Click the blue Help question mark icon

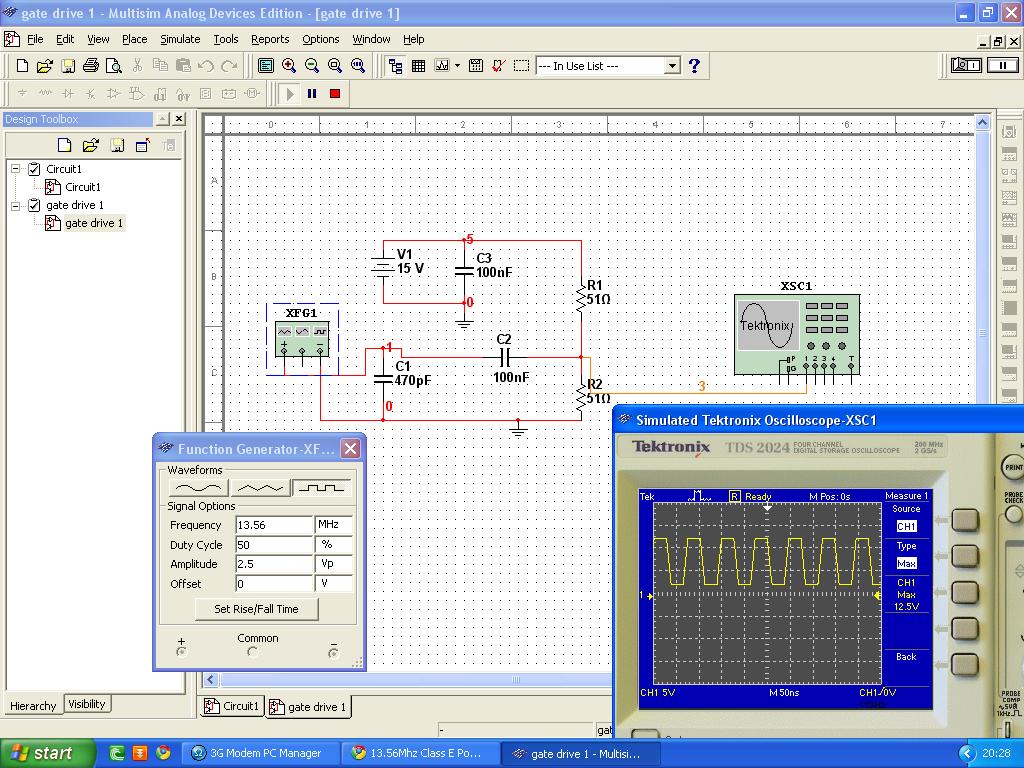694,66
